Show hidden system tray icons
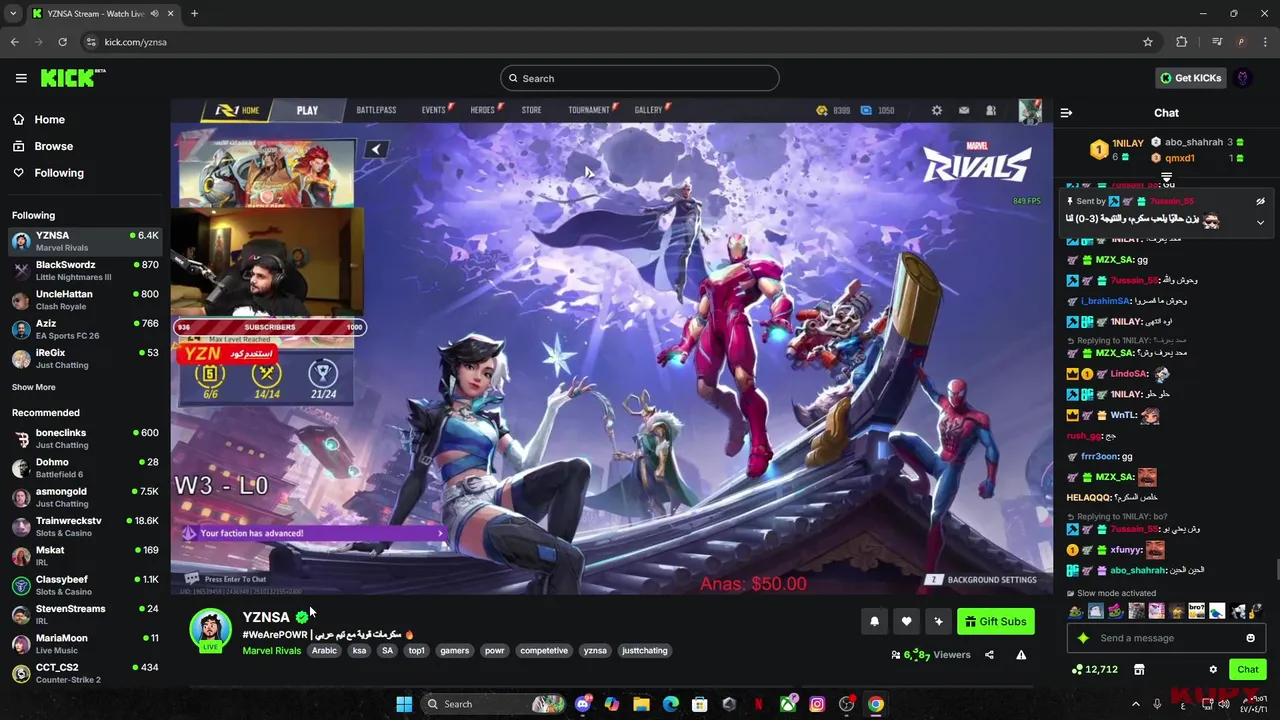The image size is (1280, 720). click(1135, 704)
